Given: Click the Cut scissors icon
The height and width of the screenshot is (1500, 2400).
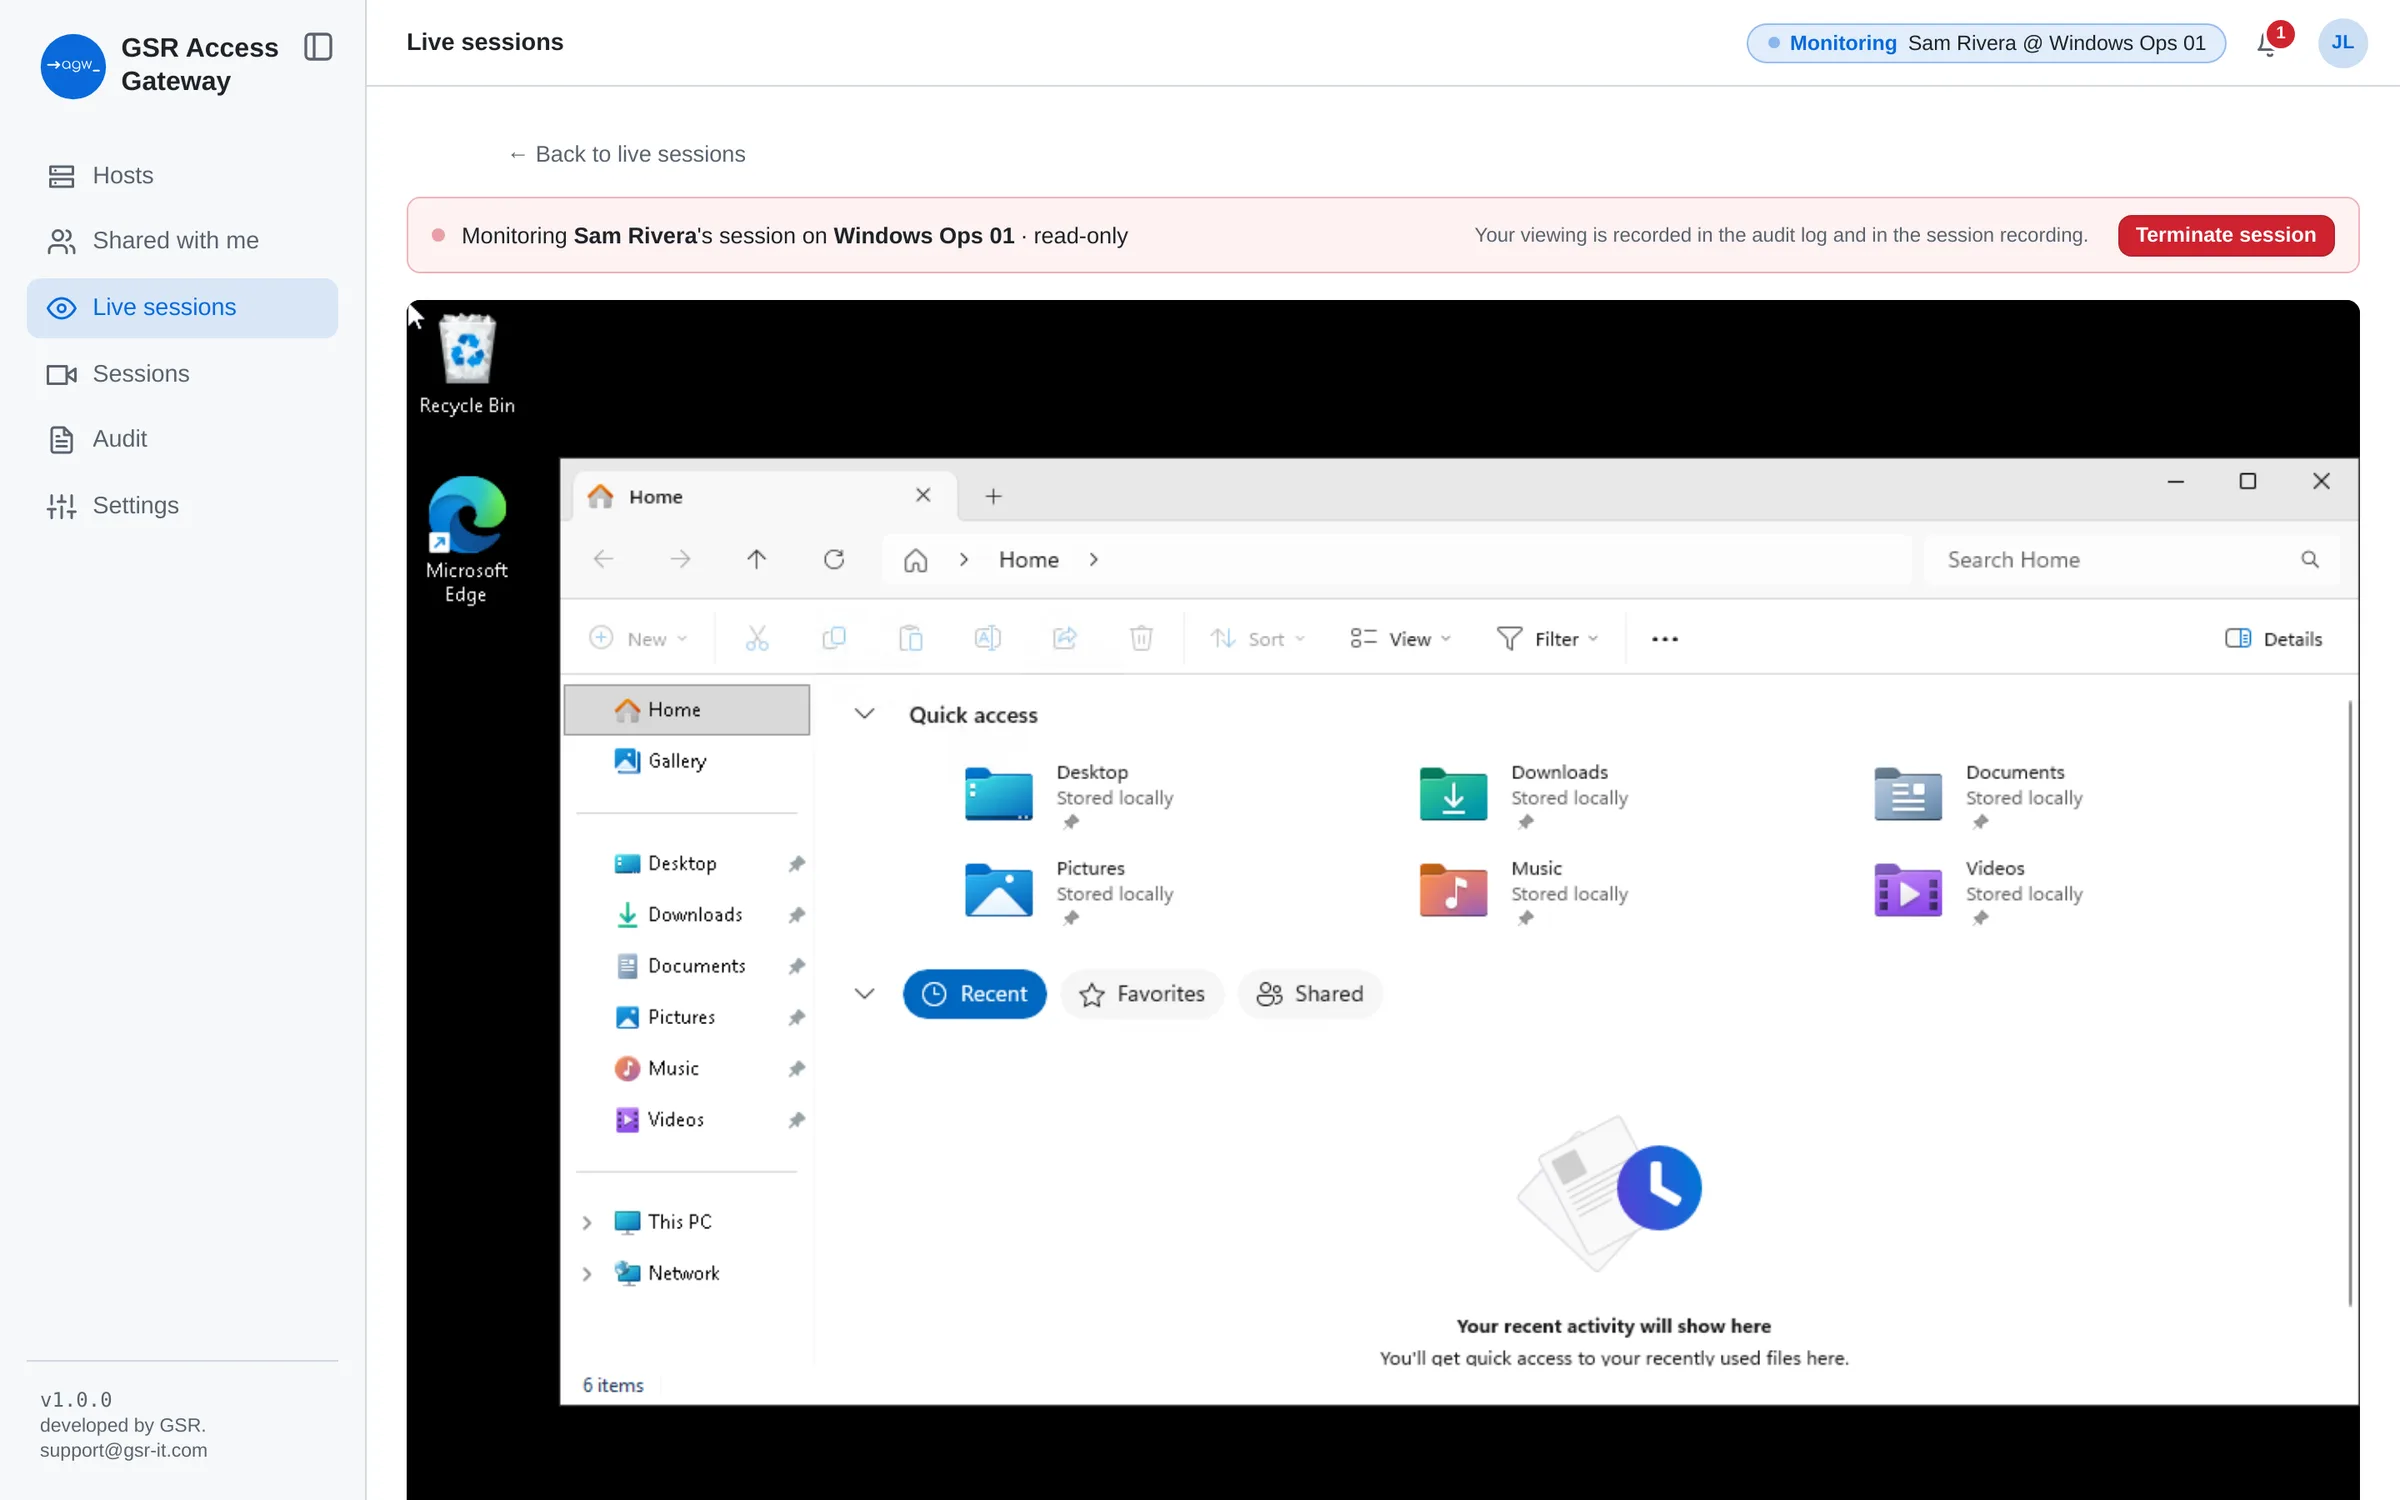Looking at the screenshot, I should 757,638.
